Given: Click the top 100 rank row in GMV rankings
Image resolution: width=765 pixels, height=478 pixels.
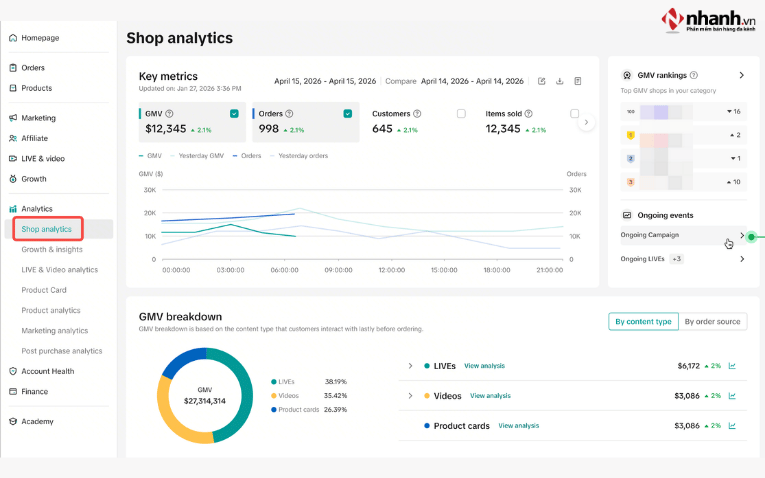Looking at the screenshot, I should [683, 112].
